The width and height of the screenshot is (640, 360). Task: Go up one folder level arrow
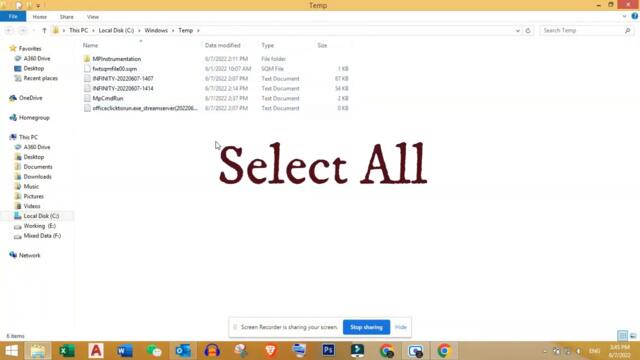pos(44,31)
